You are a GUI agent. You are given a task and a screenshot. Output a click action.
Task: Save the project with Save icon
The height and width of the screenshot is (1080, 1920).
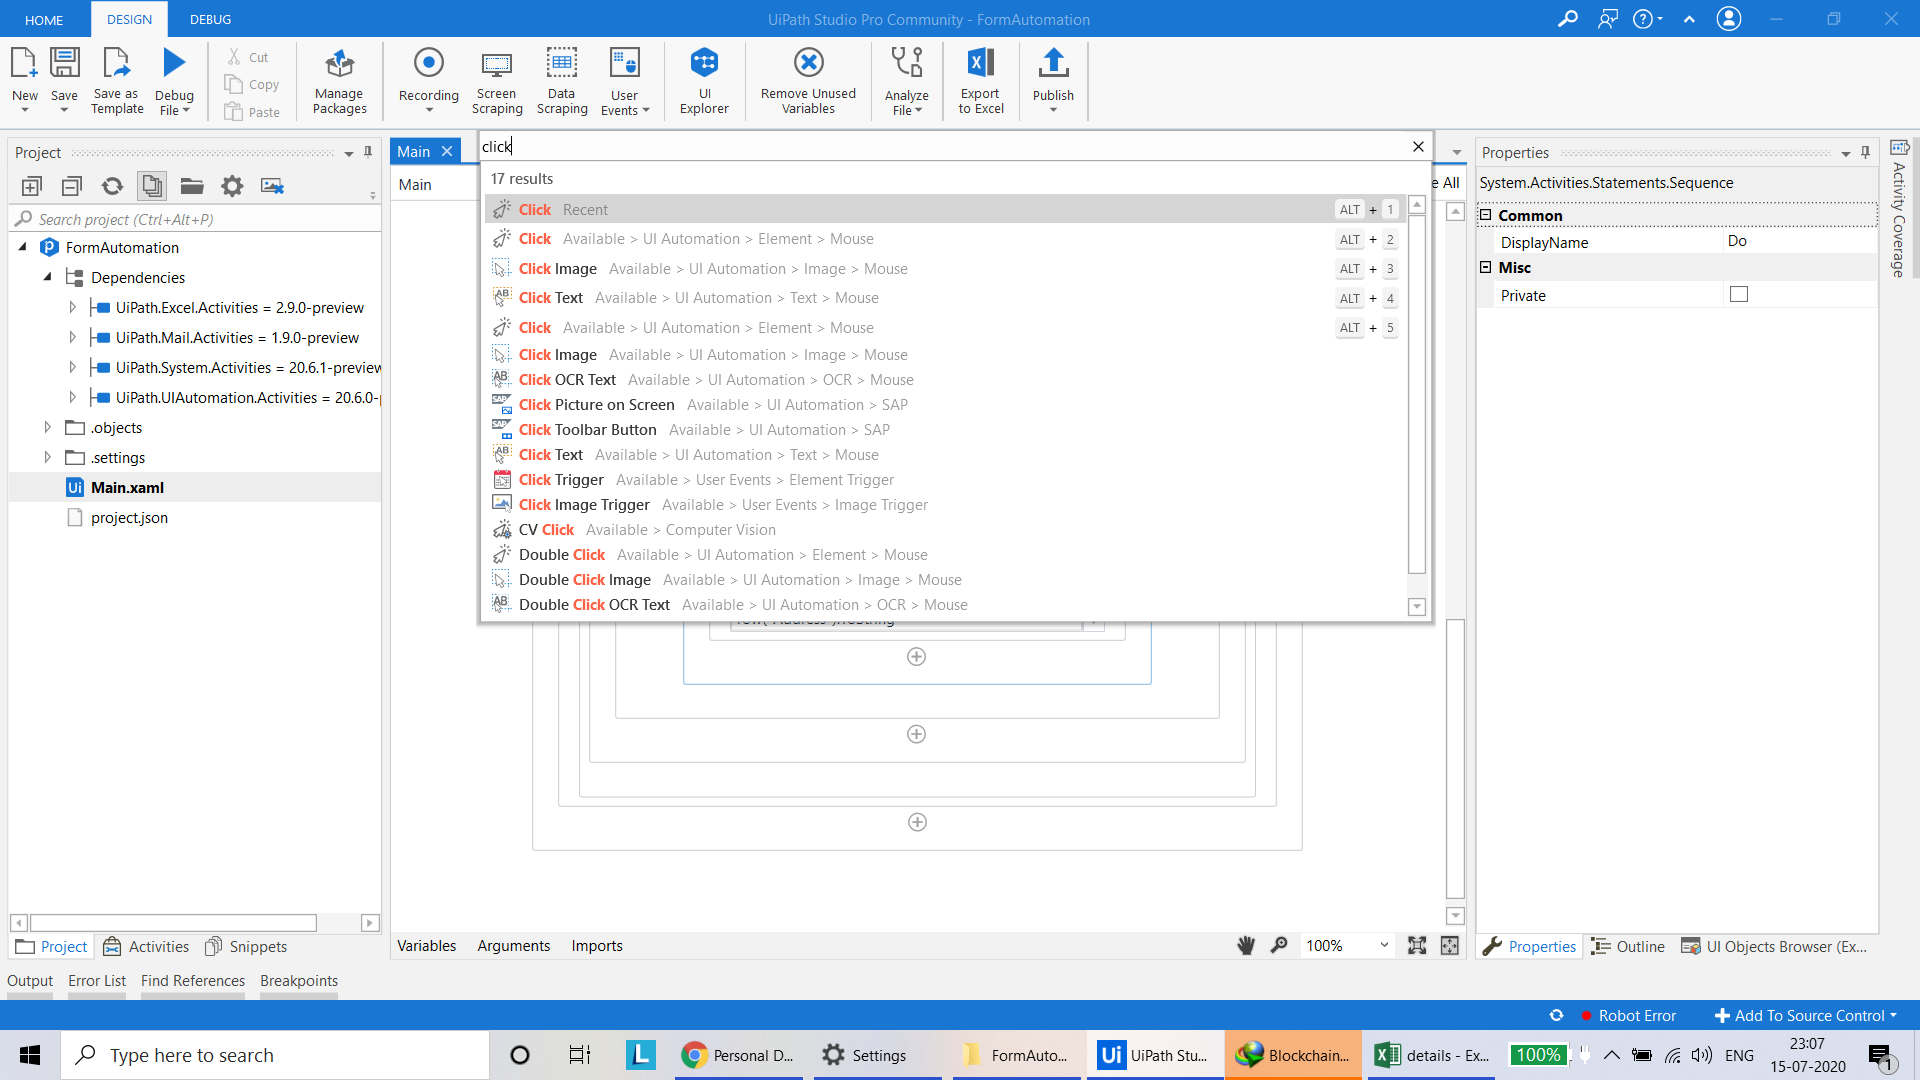pyautogui.click(x=64, y=64)
